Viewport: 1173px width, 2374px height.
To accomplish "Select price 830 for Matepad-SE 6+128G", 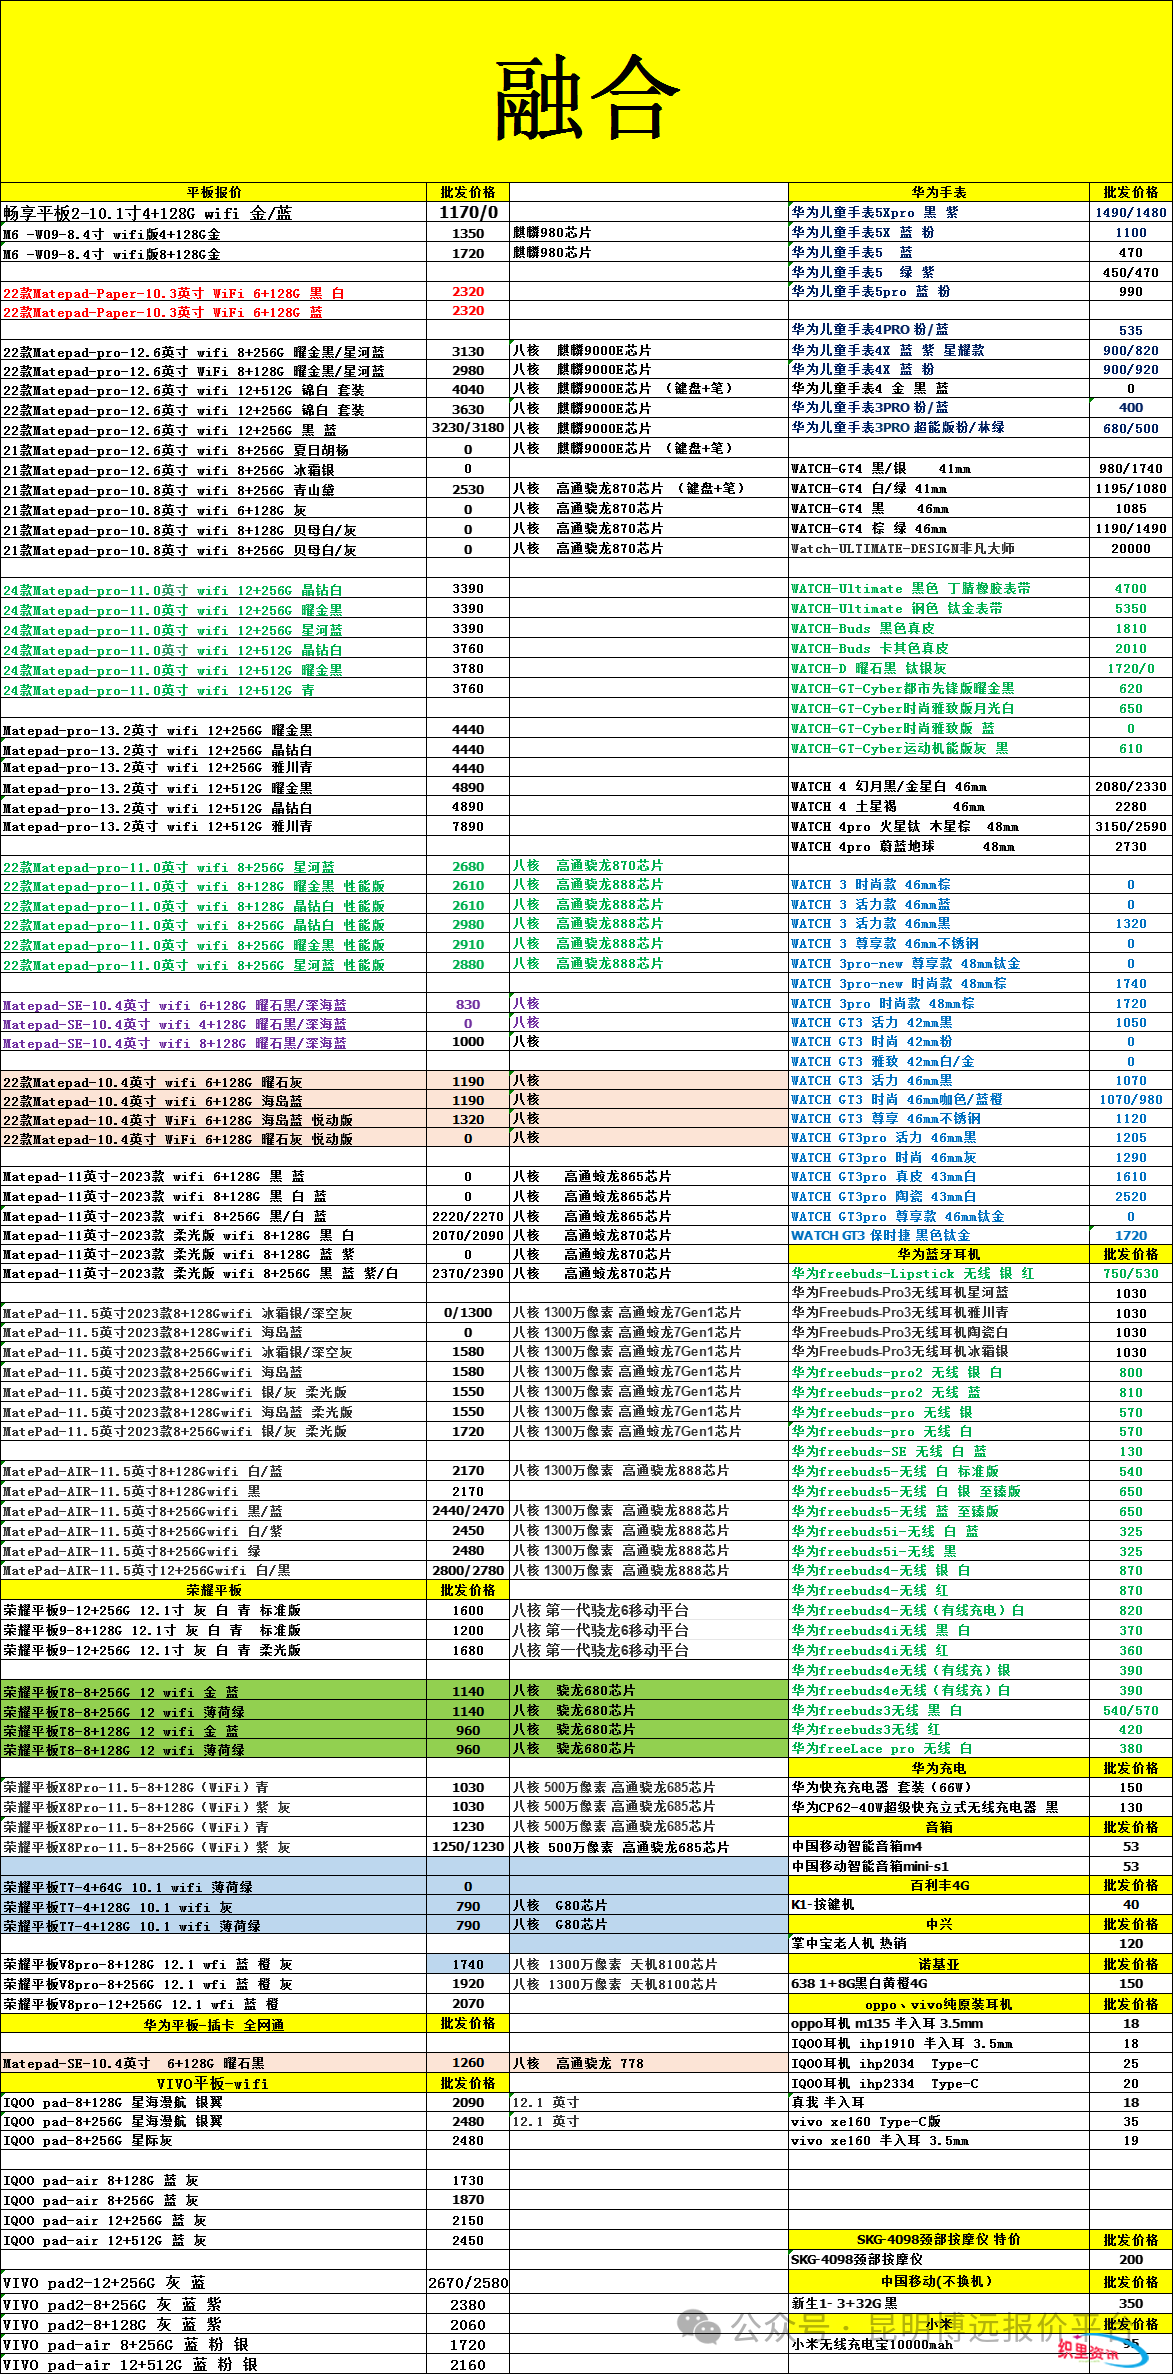I will click(x=468, y=1005).
